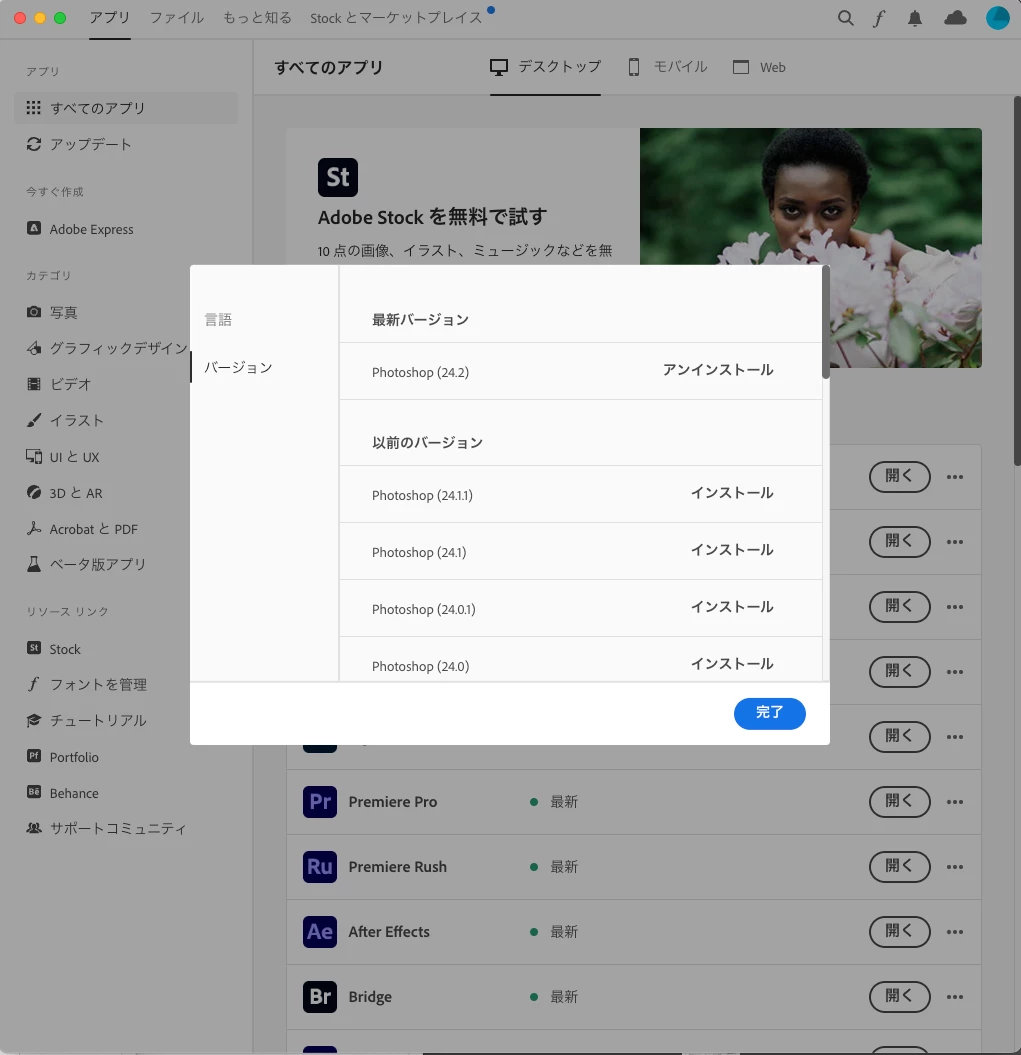The image size is (1021, 1055).
Task: Select すべてのアプリ in the sidebar
Action: coord(126,108)
